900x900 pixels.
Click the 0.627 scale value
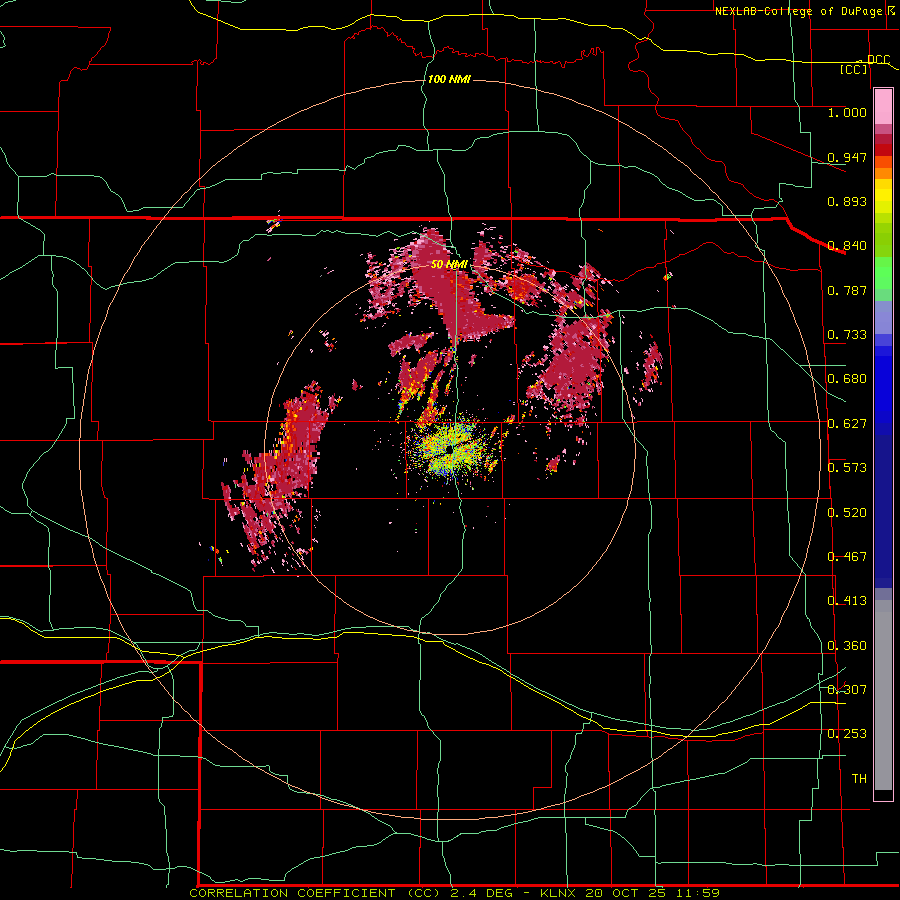tap(847, 424)
